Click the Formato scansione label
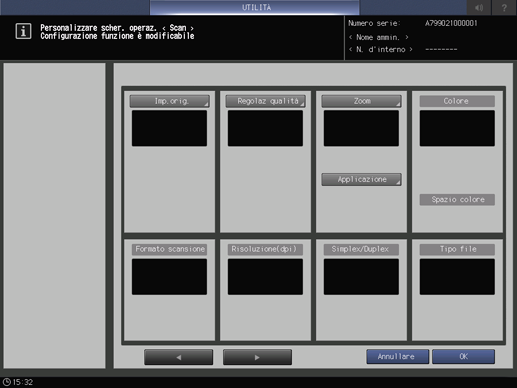This screenshot has height=388, width=517. [x=169, y=249]
